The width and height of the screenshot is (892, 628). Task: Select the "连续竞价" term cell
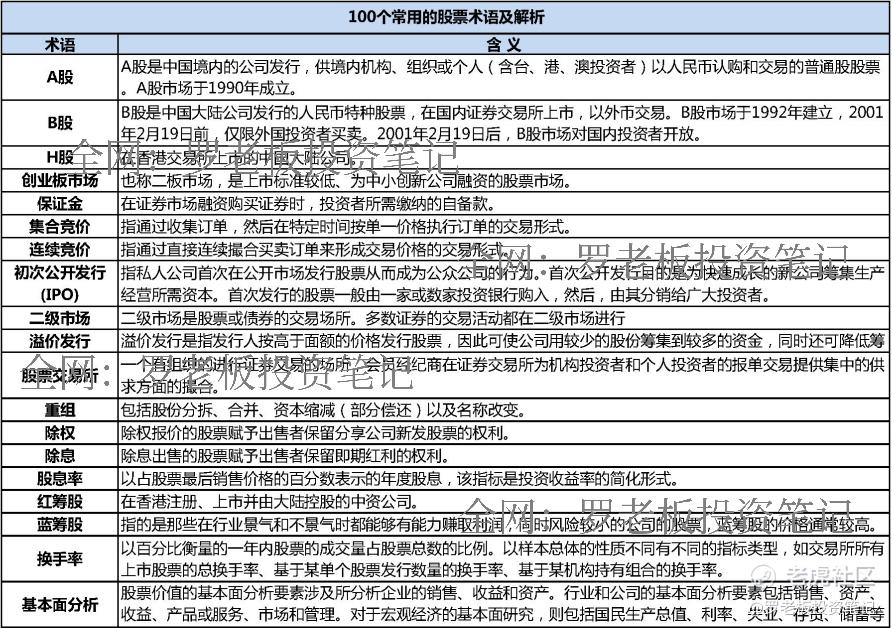[x=60, y=249]
